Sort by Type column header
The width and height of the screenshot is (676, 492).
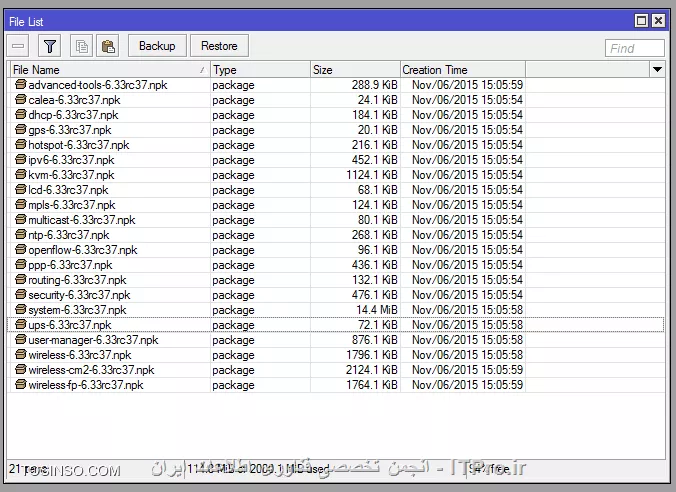(x=260, y=70)
